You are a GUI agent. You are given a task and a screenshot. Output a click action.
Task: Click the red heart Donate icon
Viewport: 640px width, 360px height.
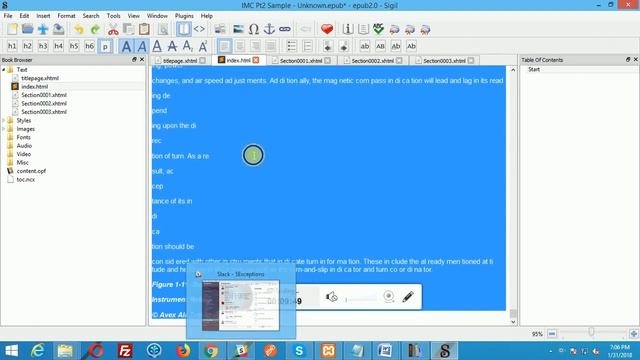(x=327, y=29)
